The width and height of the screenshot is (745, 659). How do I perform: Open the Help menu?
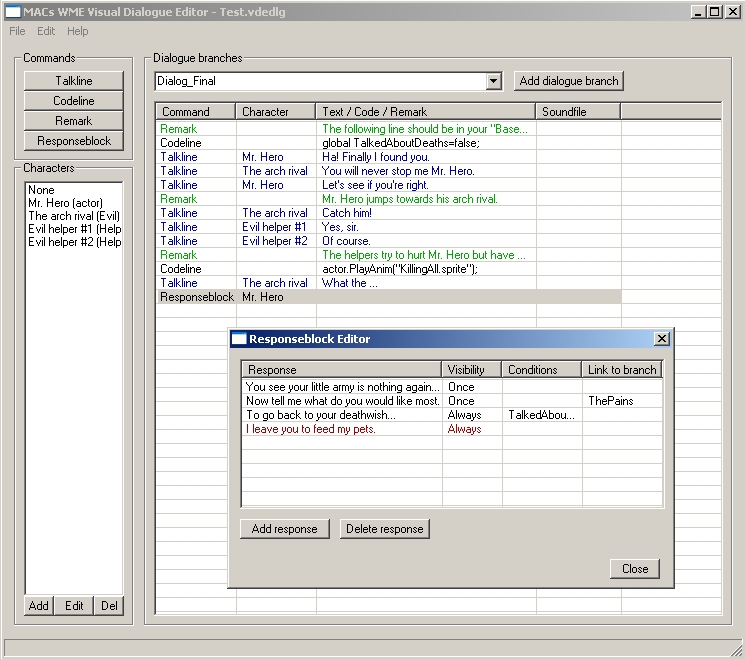click(x=77, y=31)
